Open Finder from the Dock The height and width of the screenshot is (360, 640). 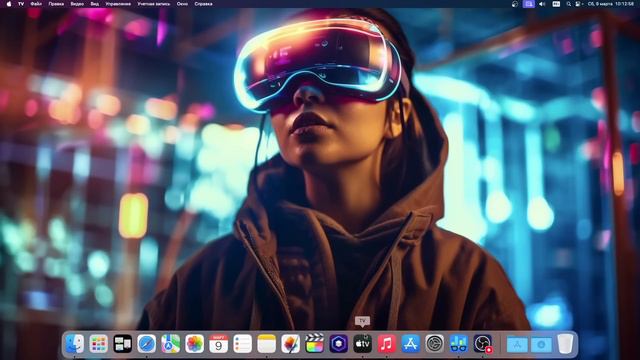click(x=75, y=344)
